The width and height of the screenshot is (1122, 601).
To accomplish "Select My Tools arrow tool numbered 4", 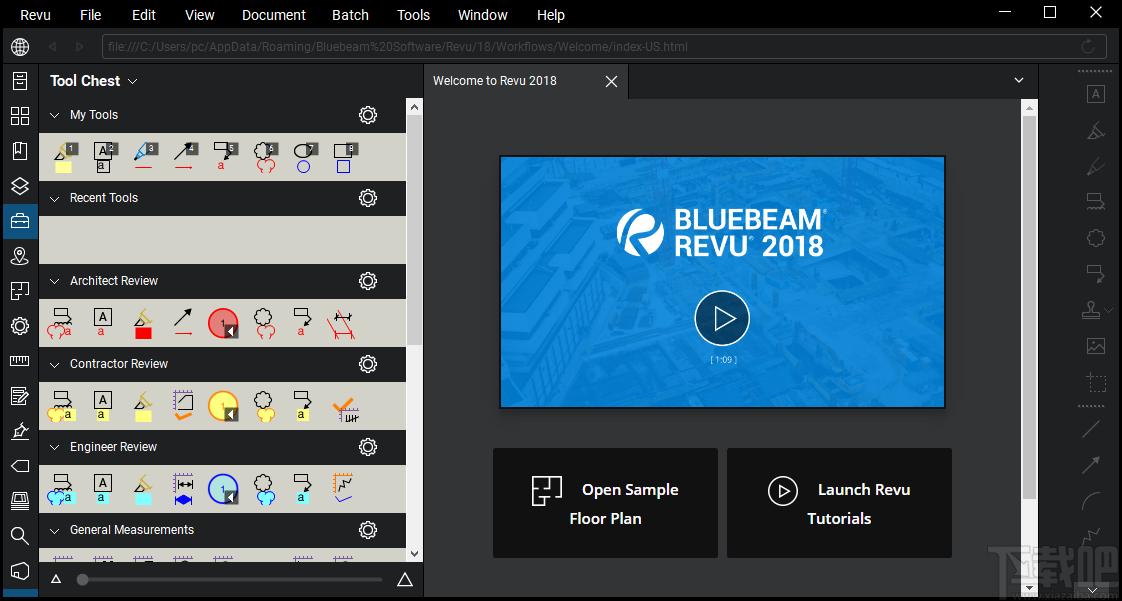I will (x=185, y=158).
